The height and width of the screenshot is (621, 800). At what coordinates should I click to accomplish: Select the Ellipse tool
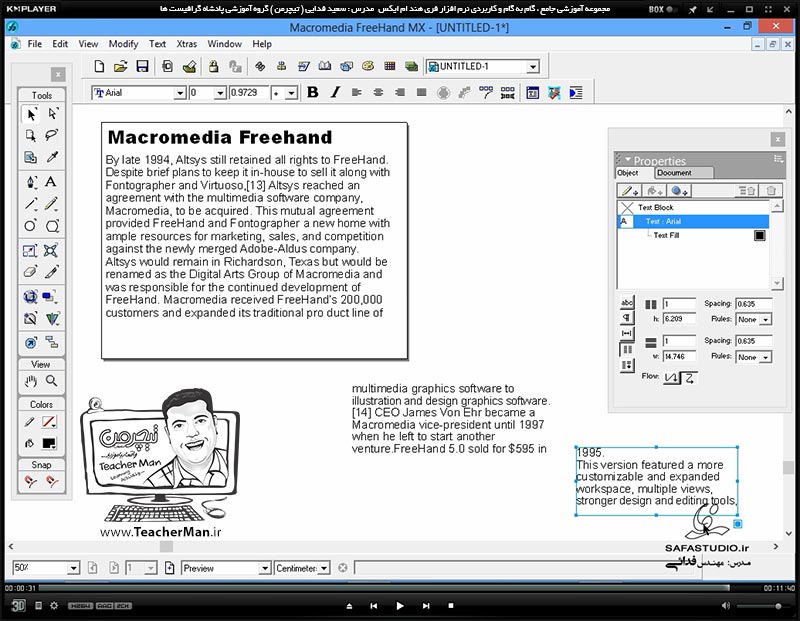tap(31, 226)
